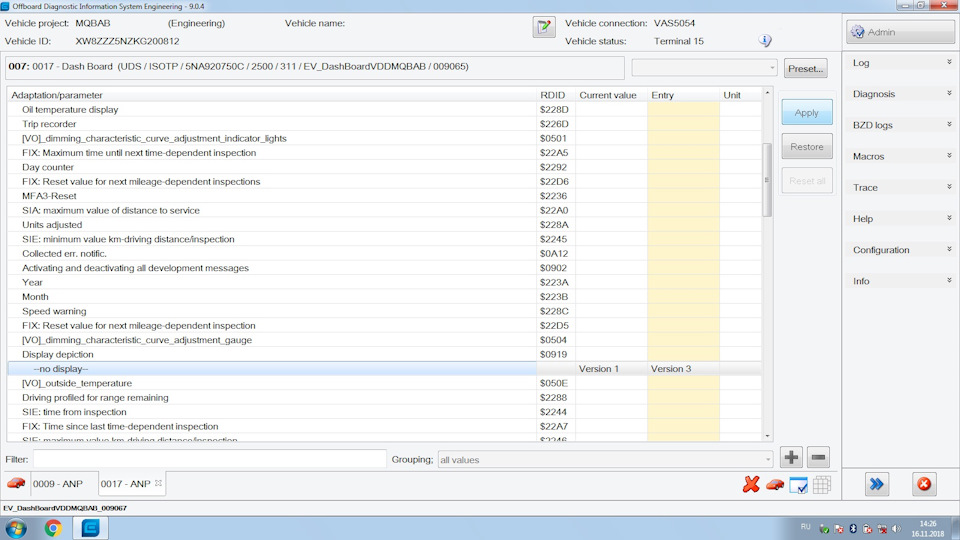Select the Month parameter row
960x540 pixels.
click(384, 297)
